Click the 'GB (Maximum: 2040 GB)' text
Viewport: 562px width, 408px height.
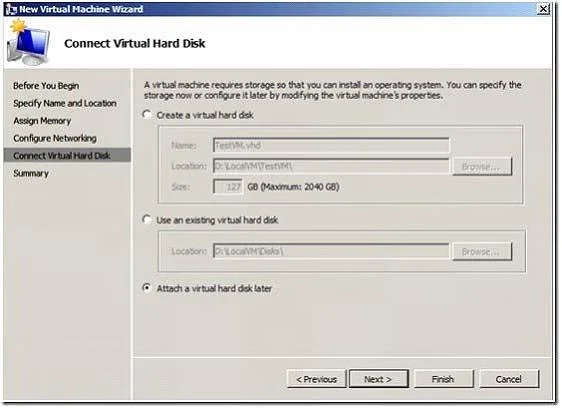click(x=293, y=187)
